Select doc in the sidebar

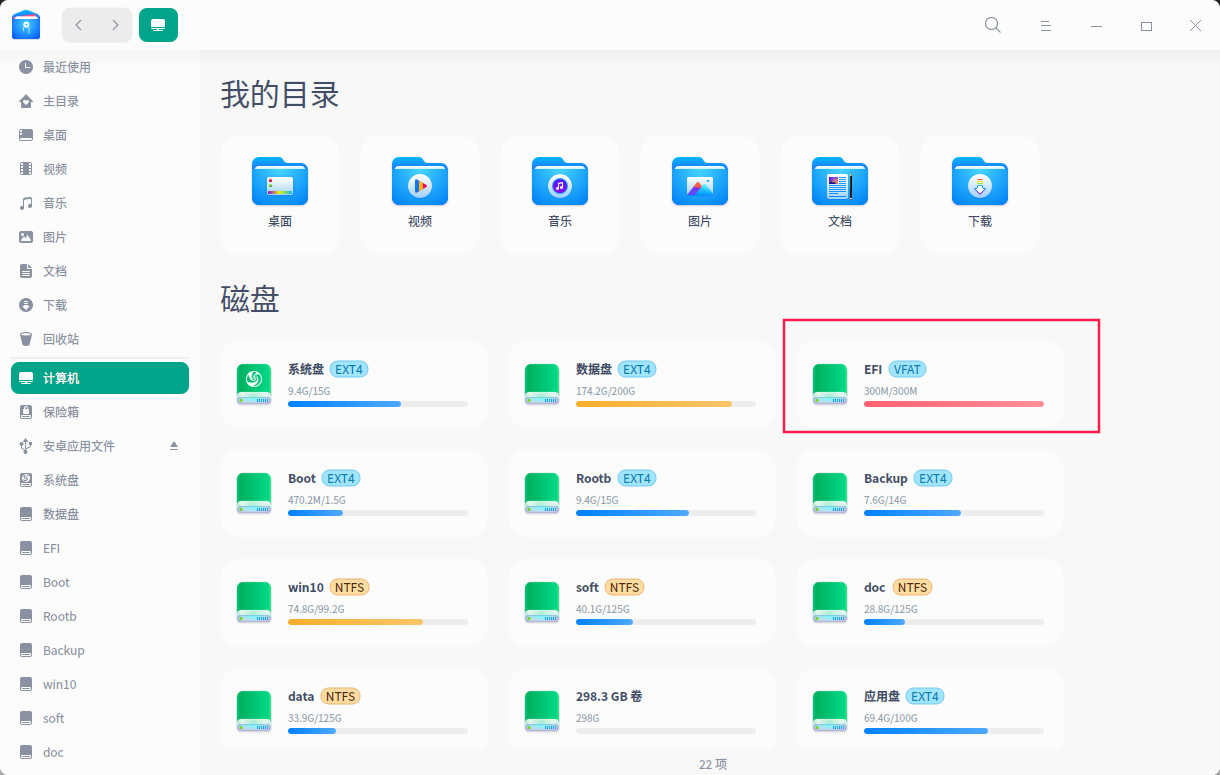click(100, 752)
